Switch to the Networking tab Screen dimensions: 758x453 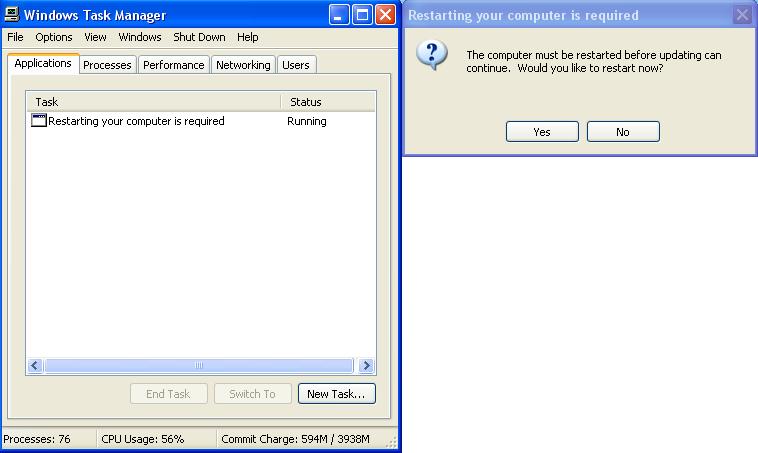pyautogui.click(x=243, y=65)
